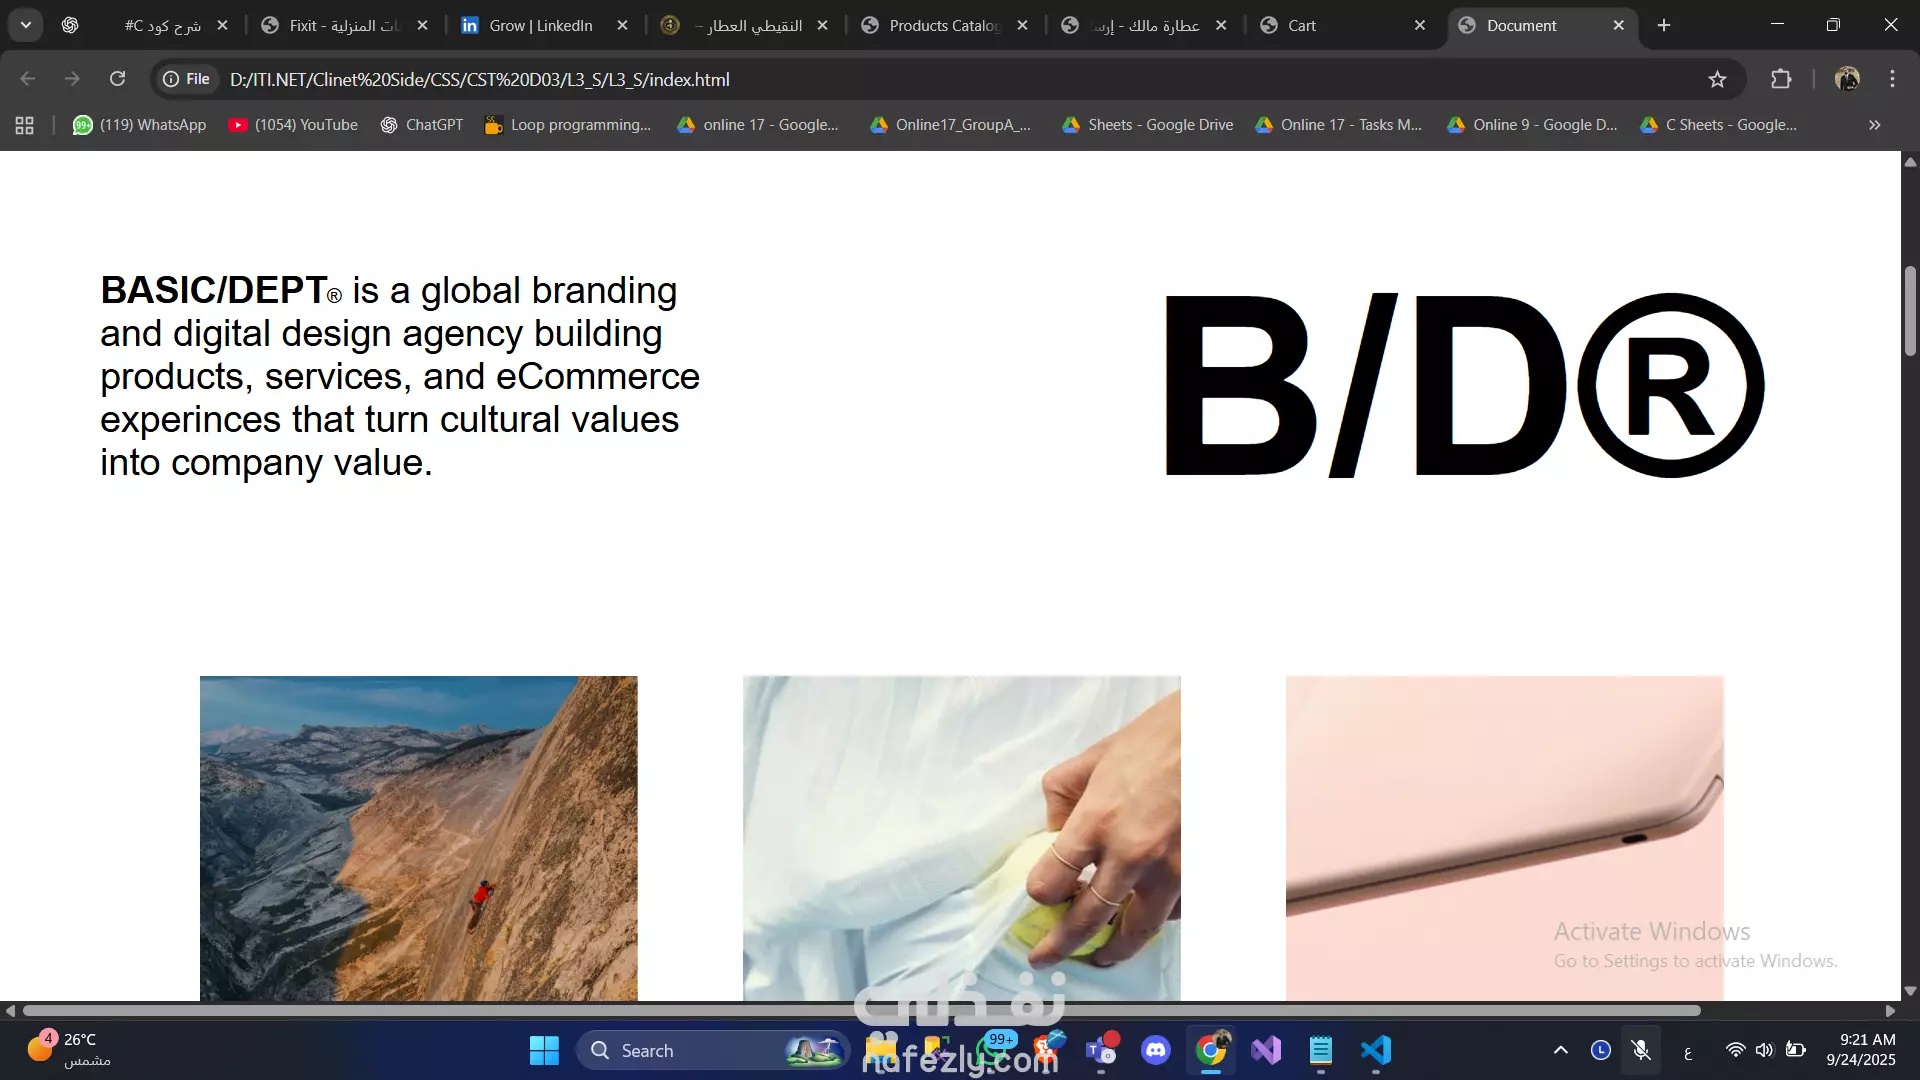Image resolution: width=1920 pixels, height=1080 pixels.
Task: Switch to the Grow | LinkedIn tab
Action: [x=540, y=25]
